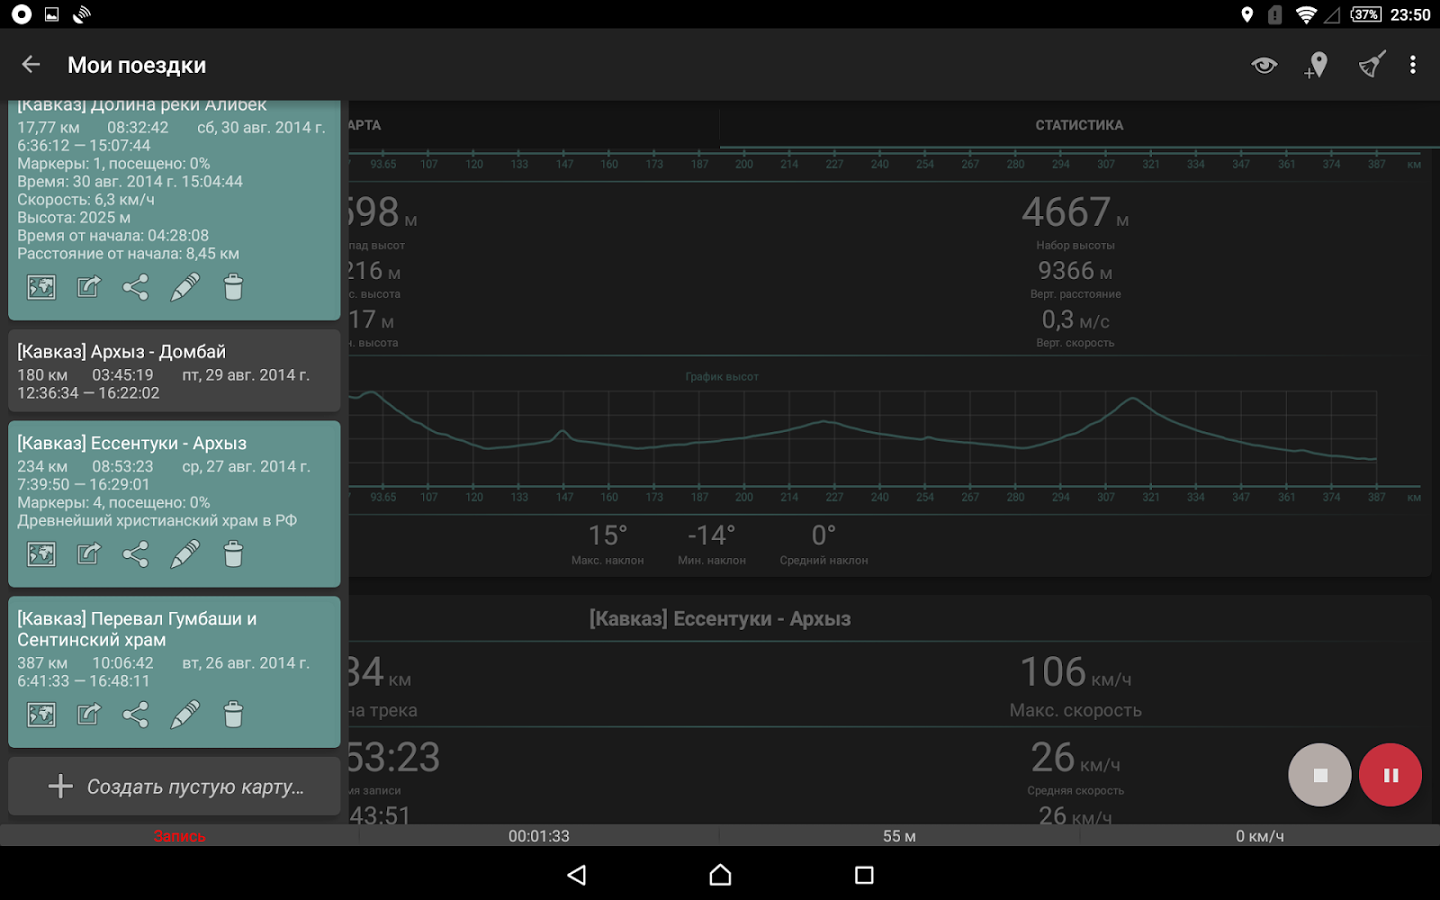Tap the 106 км/ч max speed value

1075,672
